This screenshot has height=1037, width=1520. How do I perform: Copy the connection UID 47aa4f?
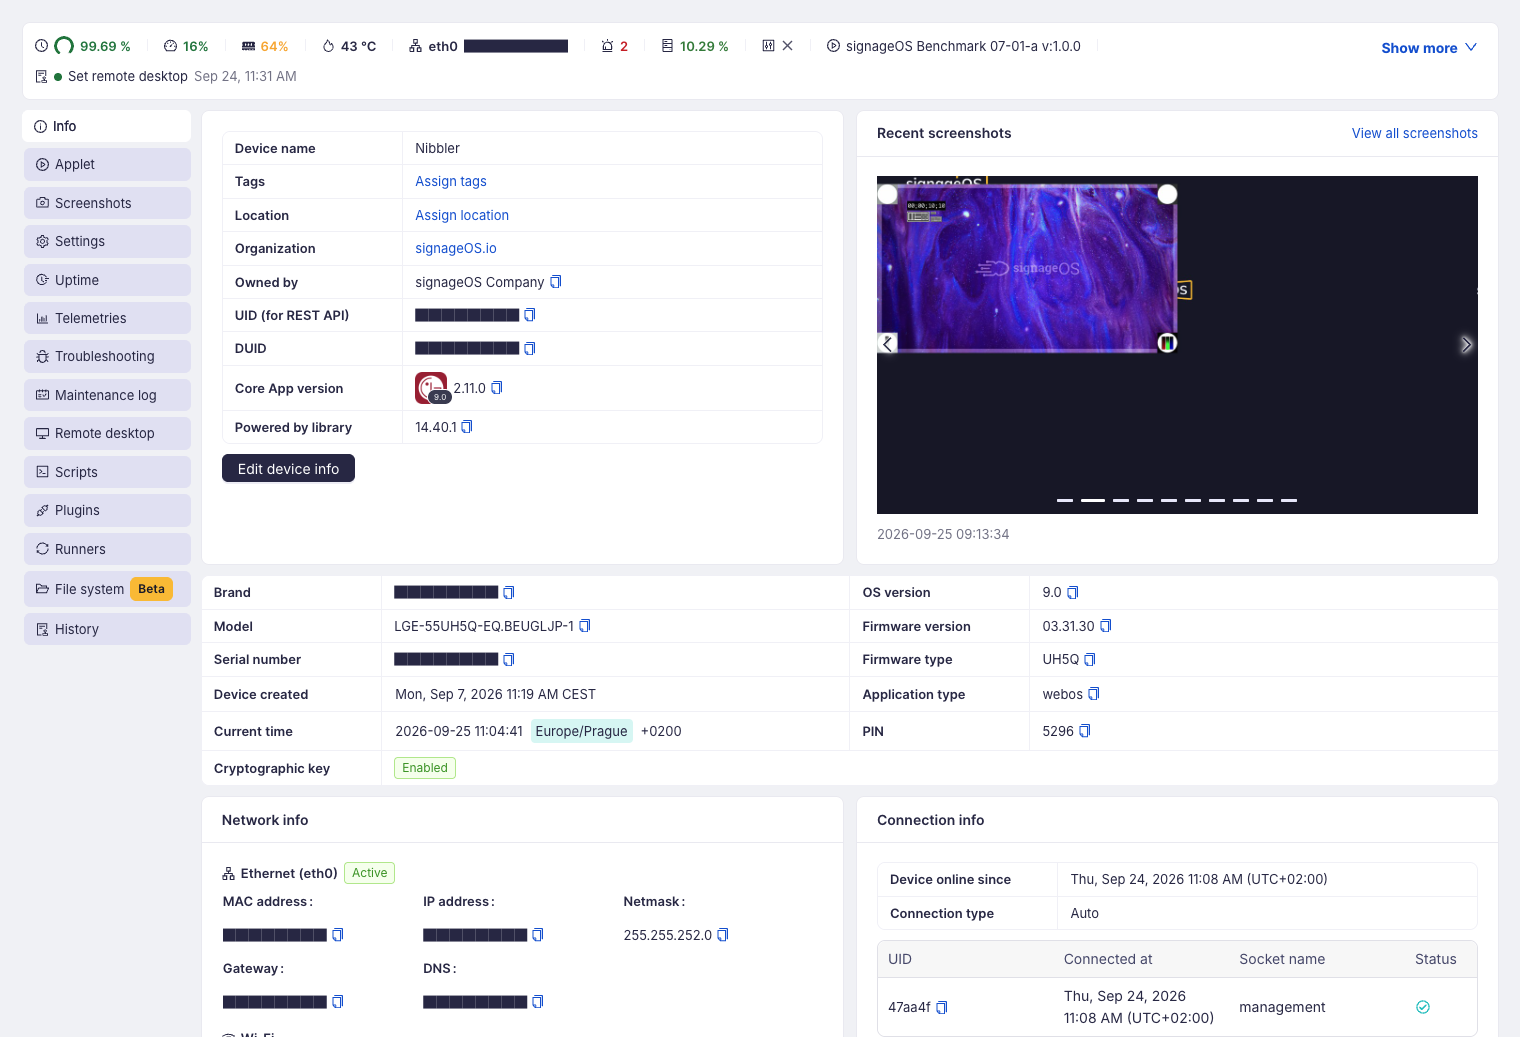coord(942,1008)
